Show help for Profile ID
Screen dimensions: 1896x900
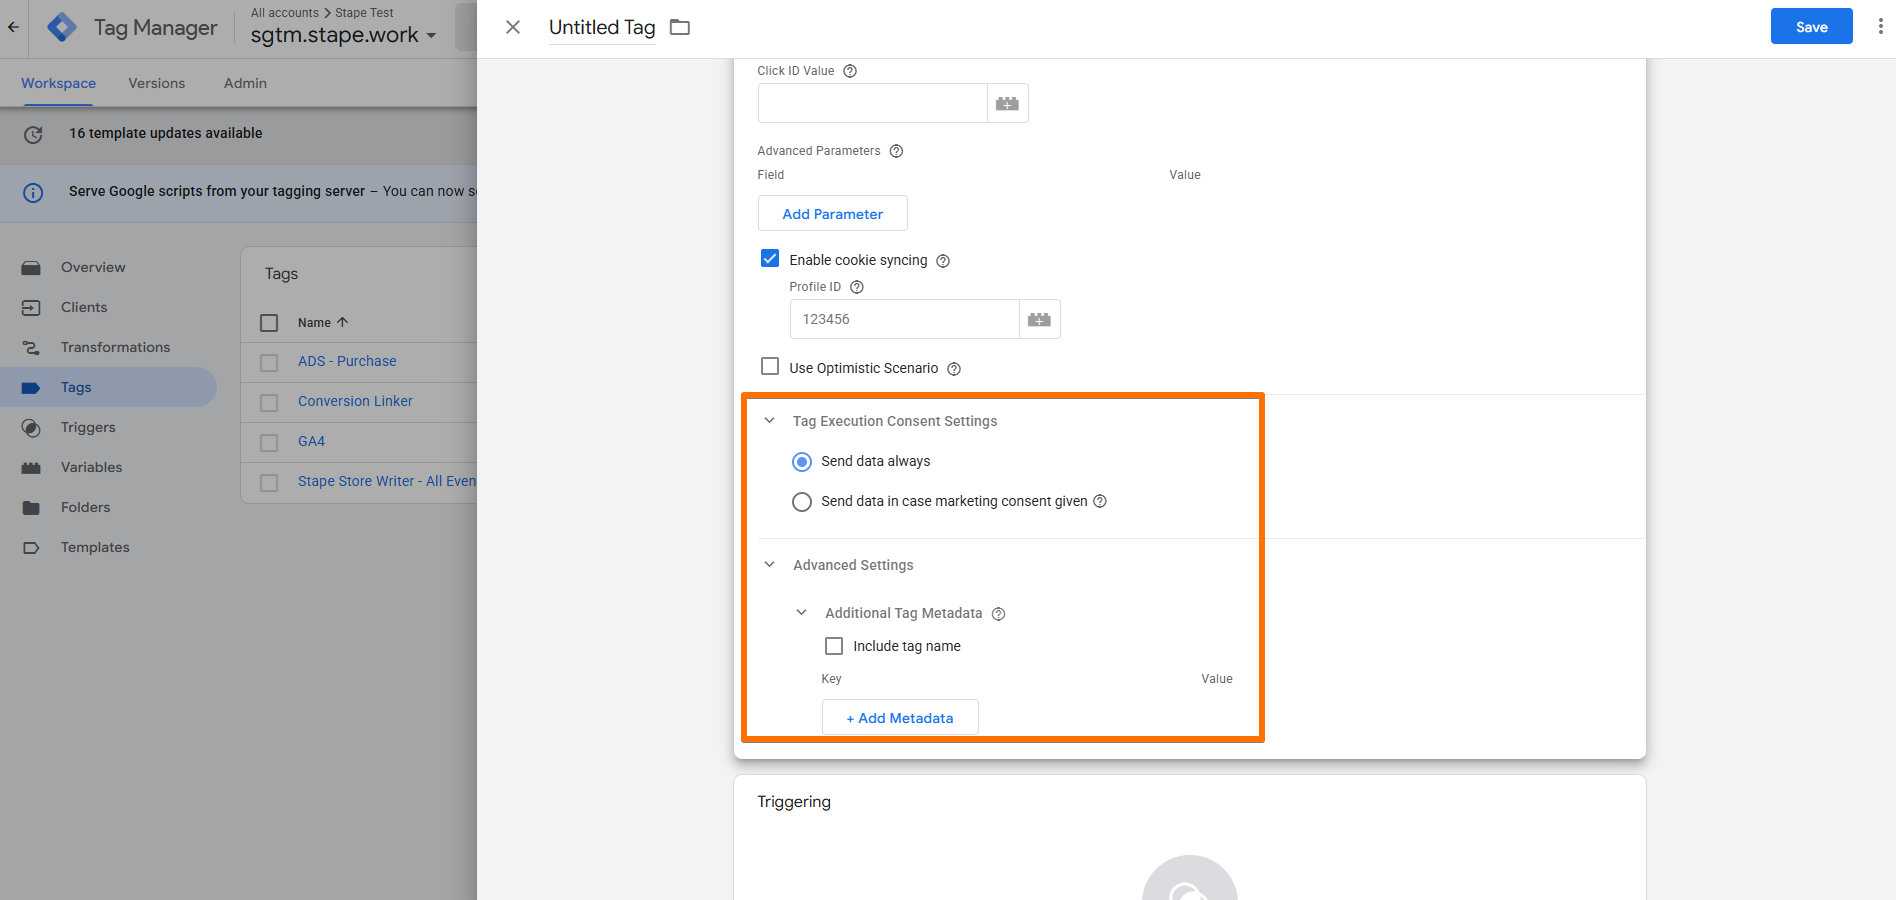point(856,287)
